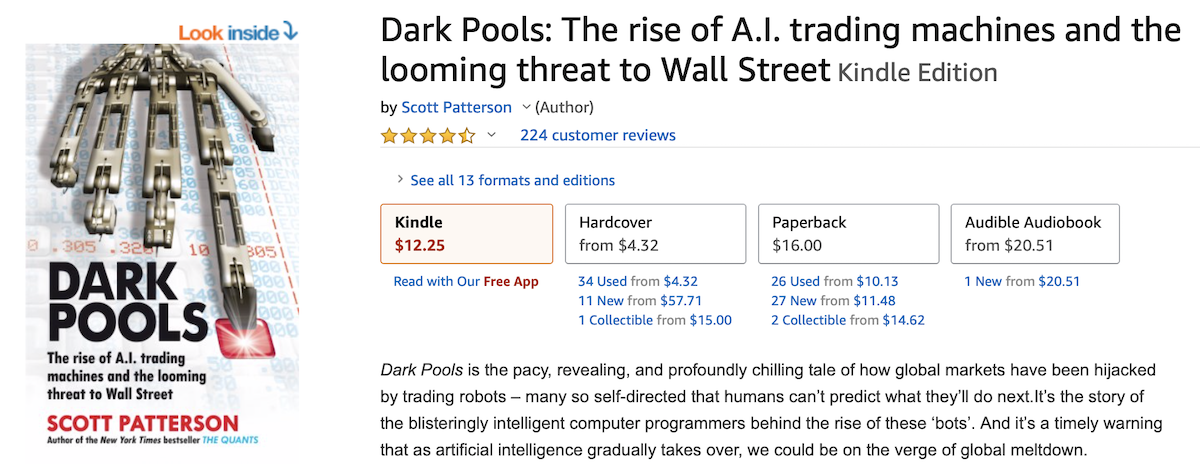View 1 New audiobook offer from $20.51

[983, 281]
